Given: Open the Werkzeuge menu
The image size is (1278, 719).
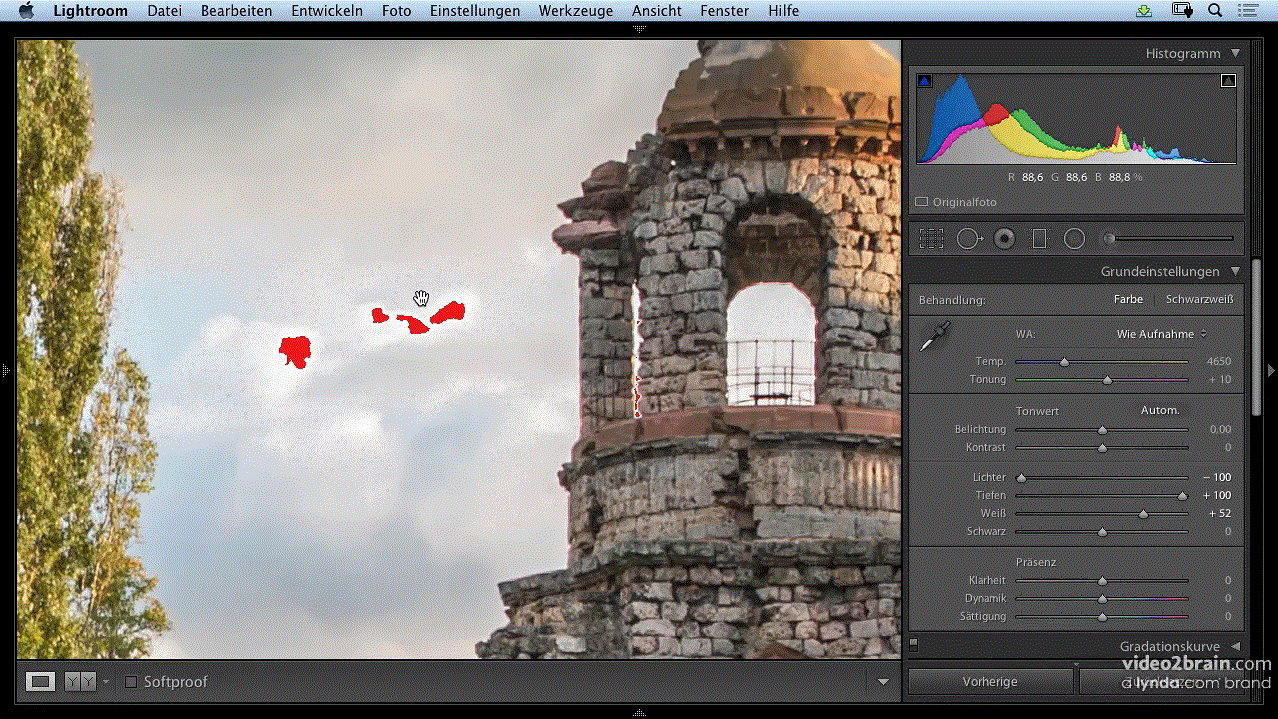Looking at the screenshot, I should (x=576, y=11).
